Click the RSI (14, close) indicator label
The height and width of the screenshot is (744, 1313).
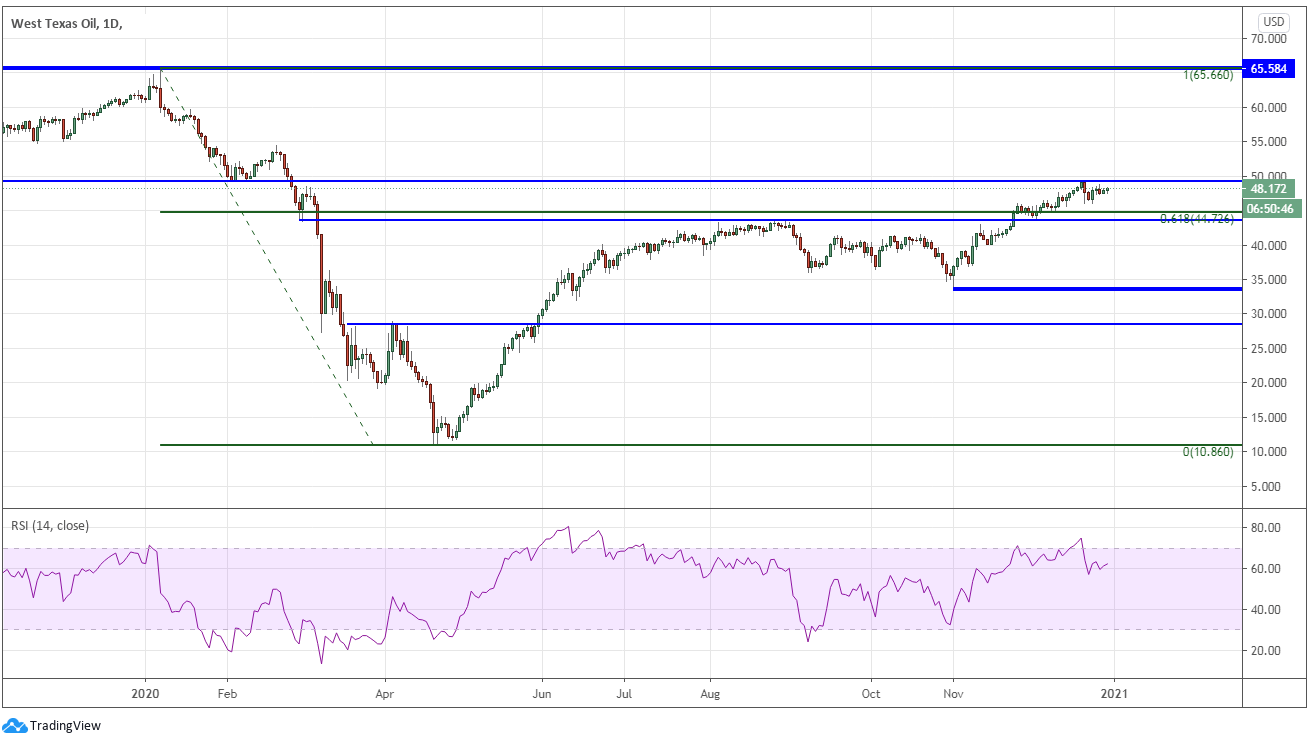tap(50, 526)
